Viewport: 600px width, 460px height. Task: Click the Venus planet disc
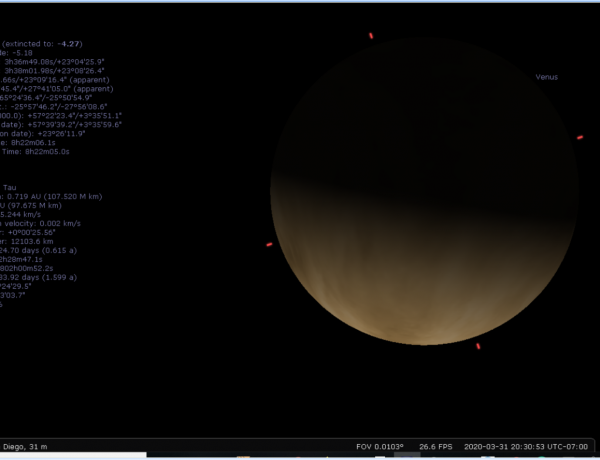[422, 190]
